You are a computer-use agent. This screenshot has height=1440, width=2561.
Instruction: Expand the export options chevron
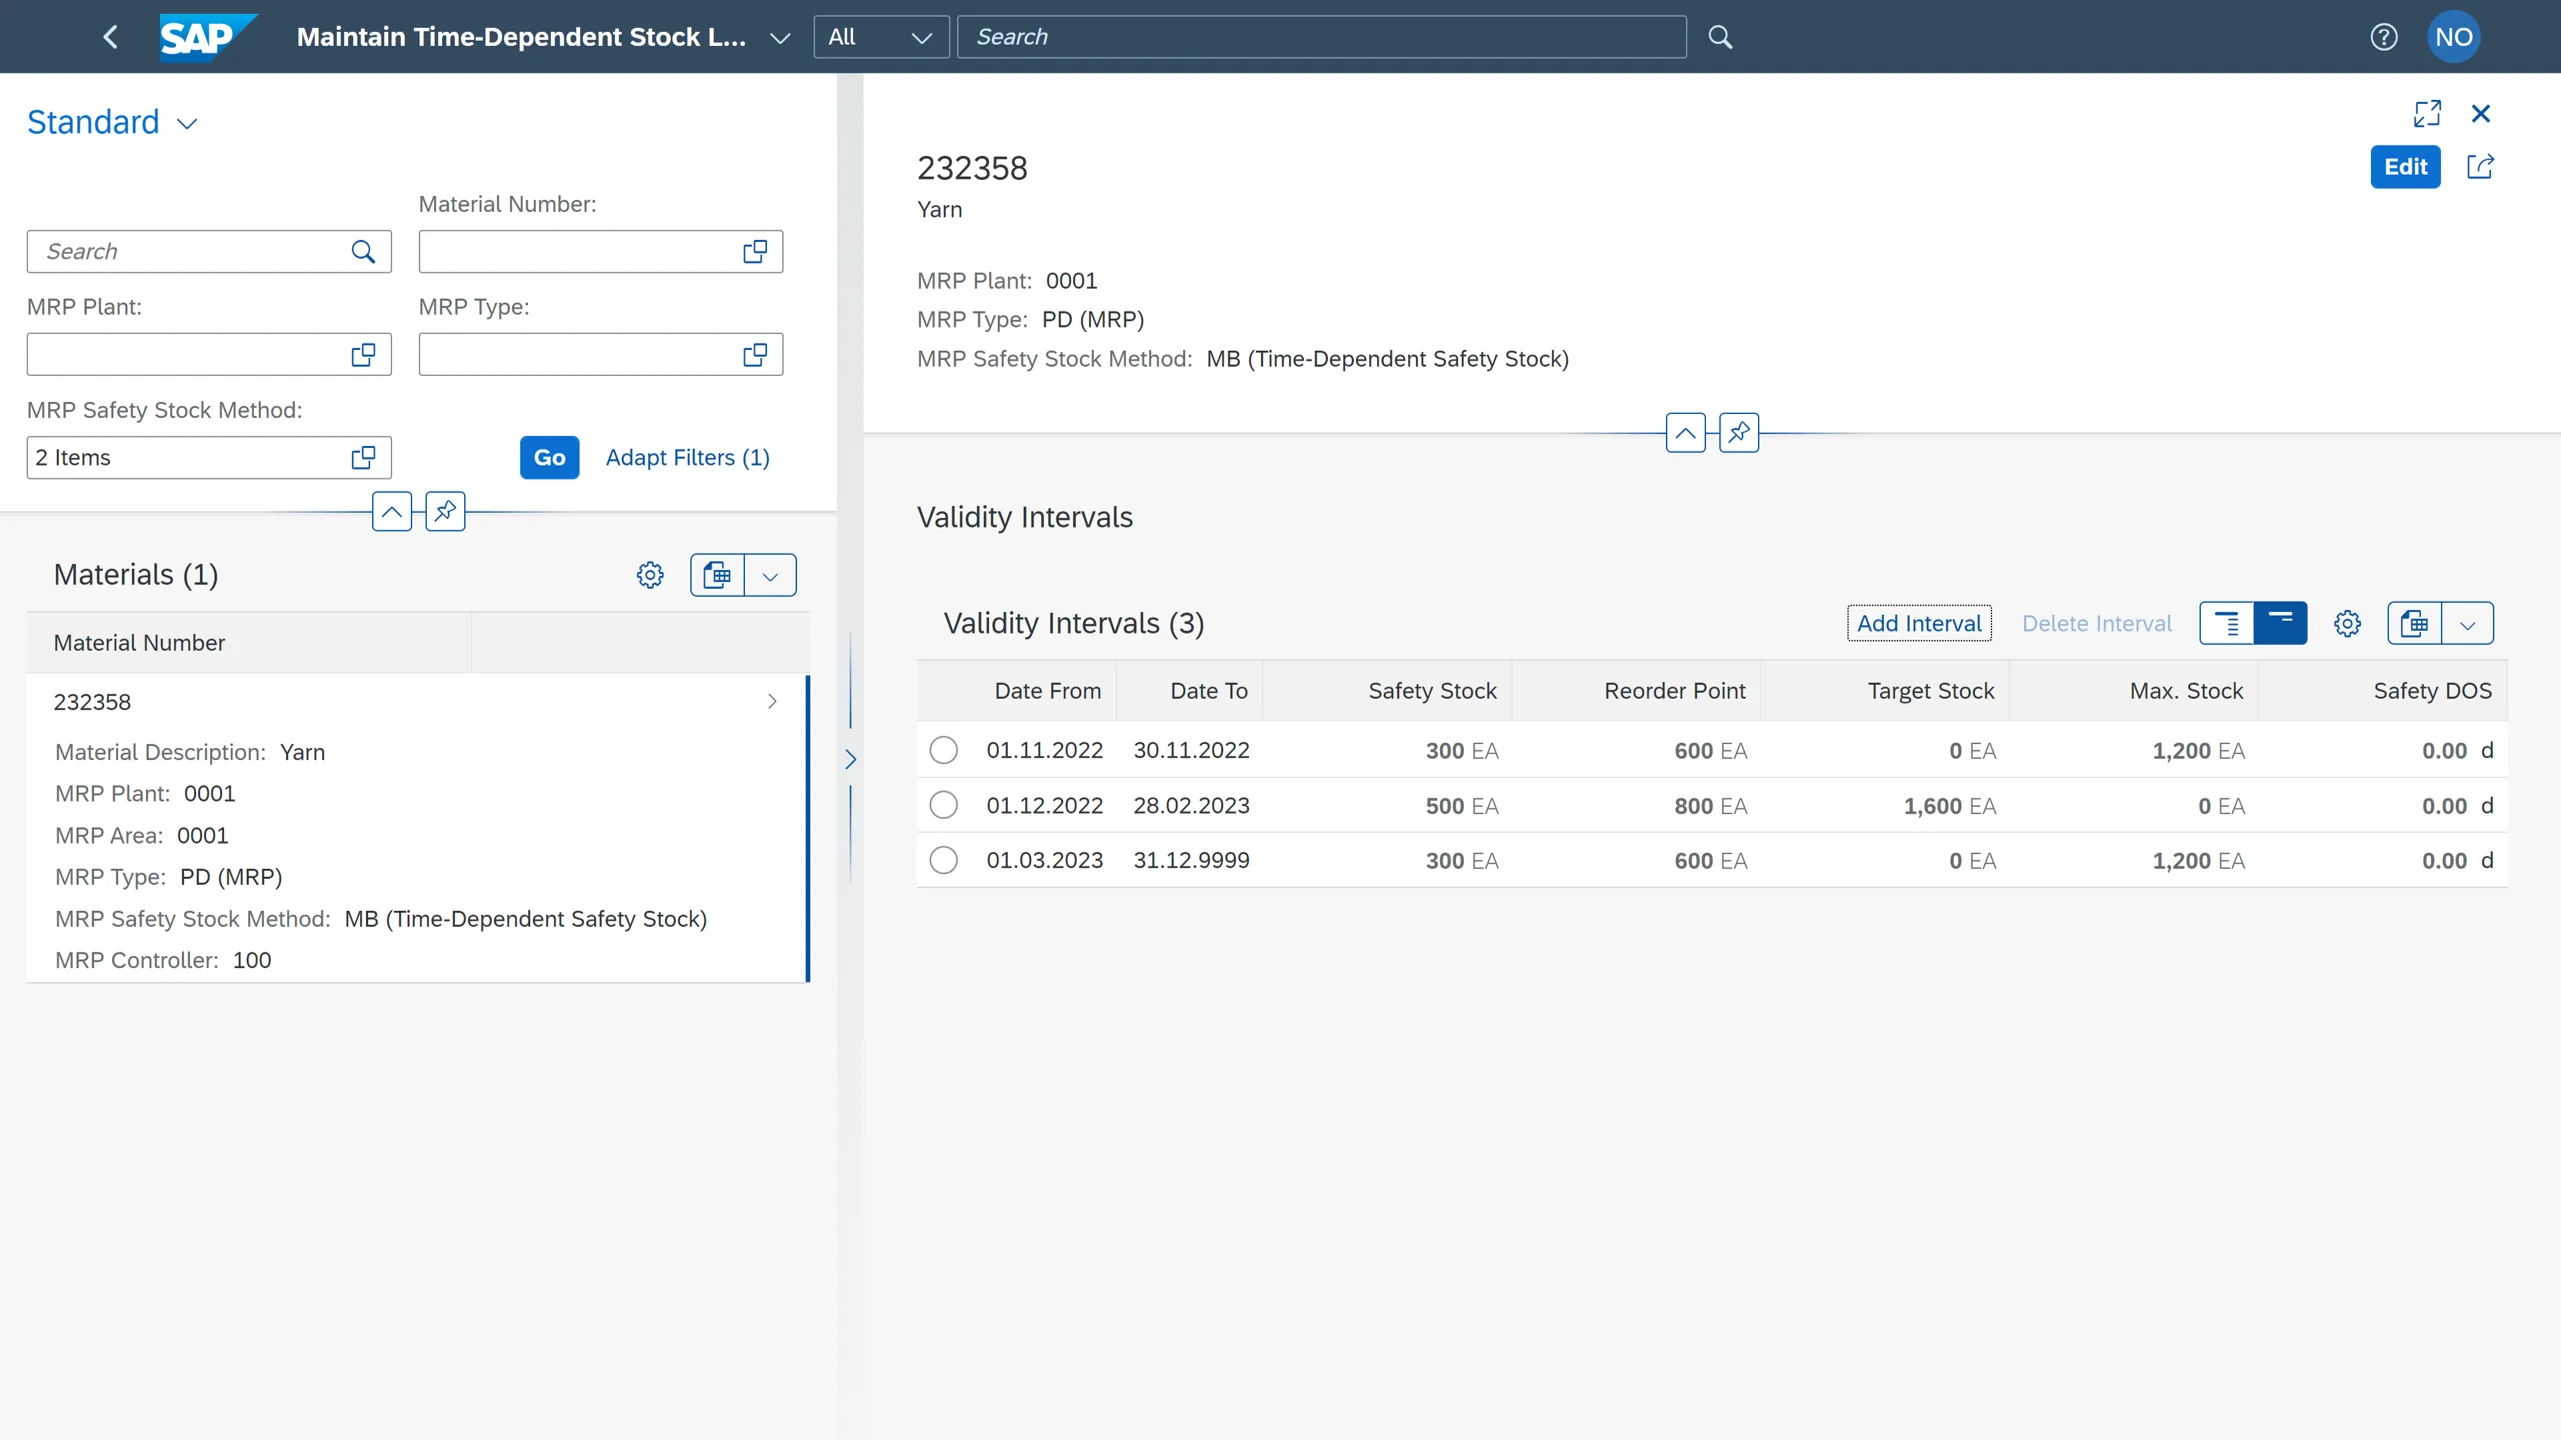coord(2468,622)
